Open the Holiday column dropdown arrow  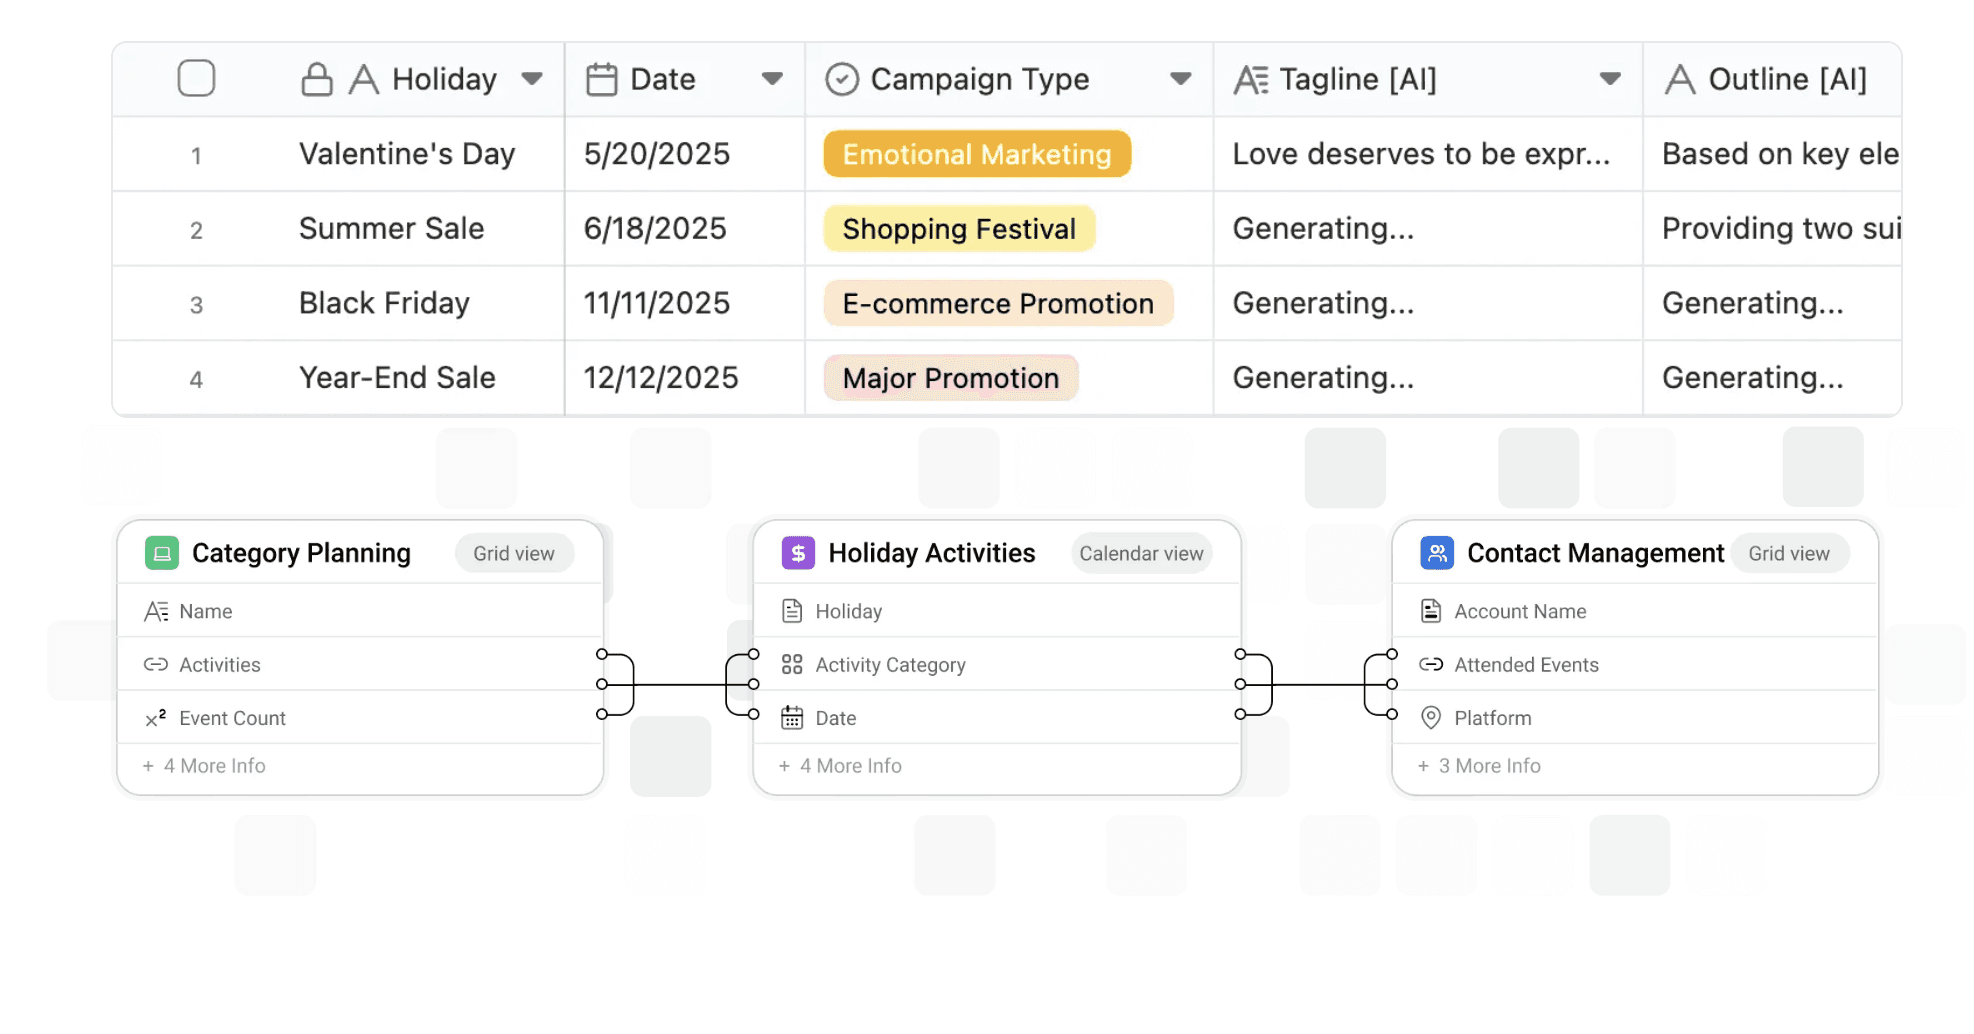532,79
